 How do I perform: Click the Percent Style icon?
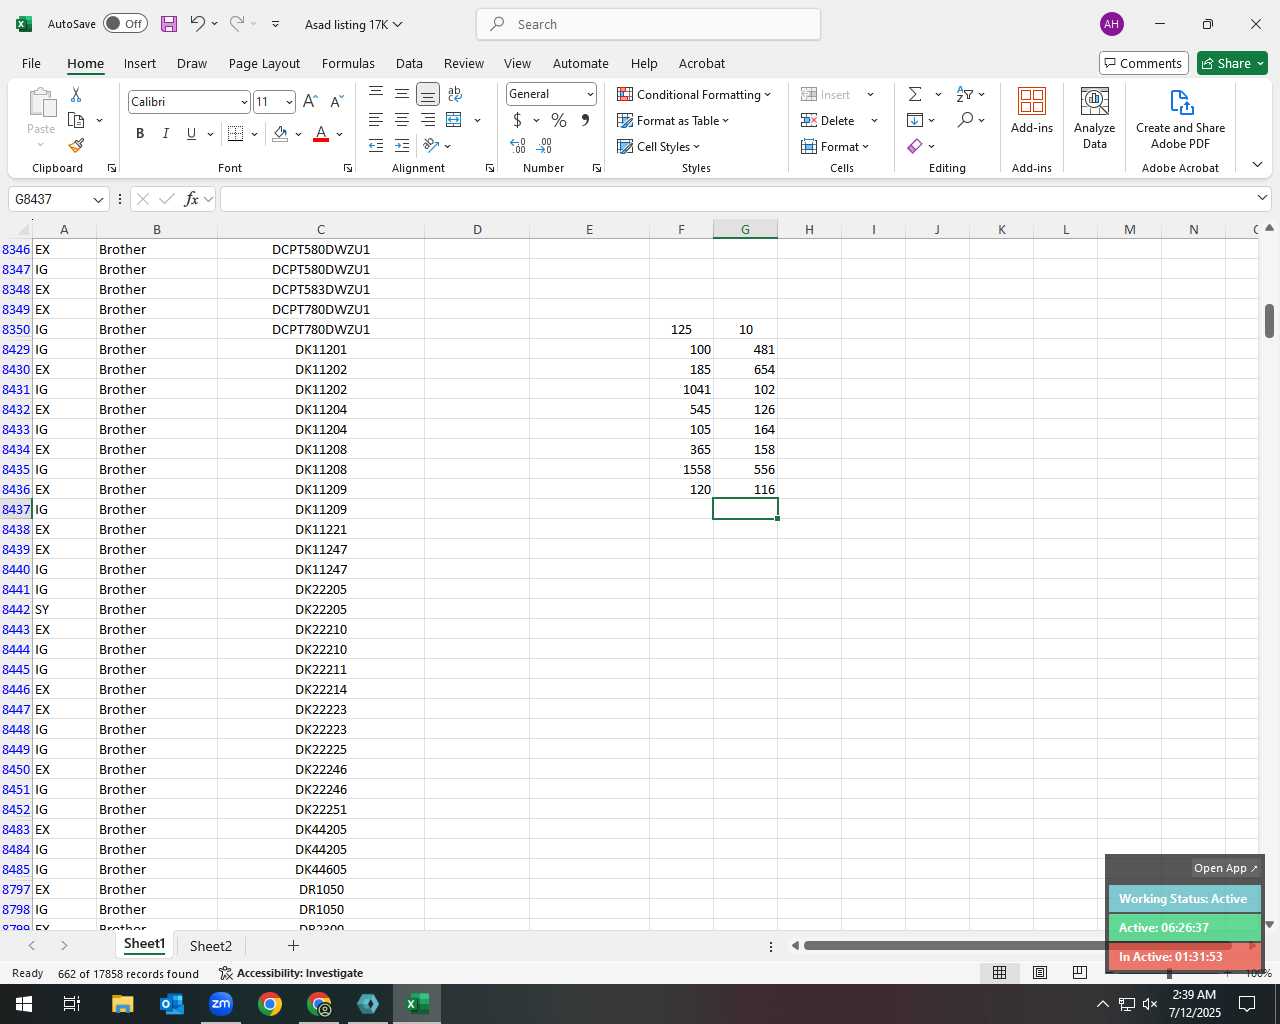559,120
